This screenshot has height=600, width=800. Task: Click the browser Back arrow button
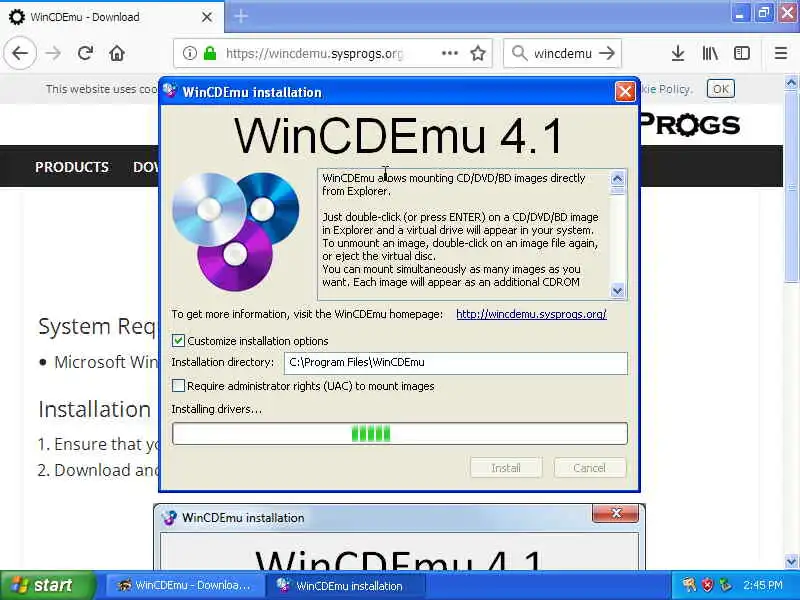tap(20, 53)
